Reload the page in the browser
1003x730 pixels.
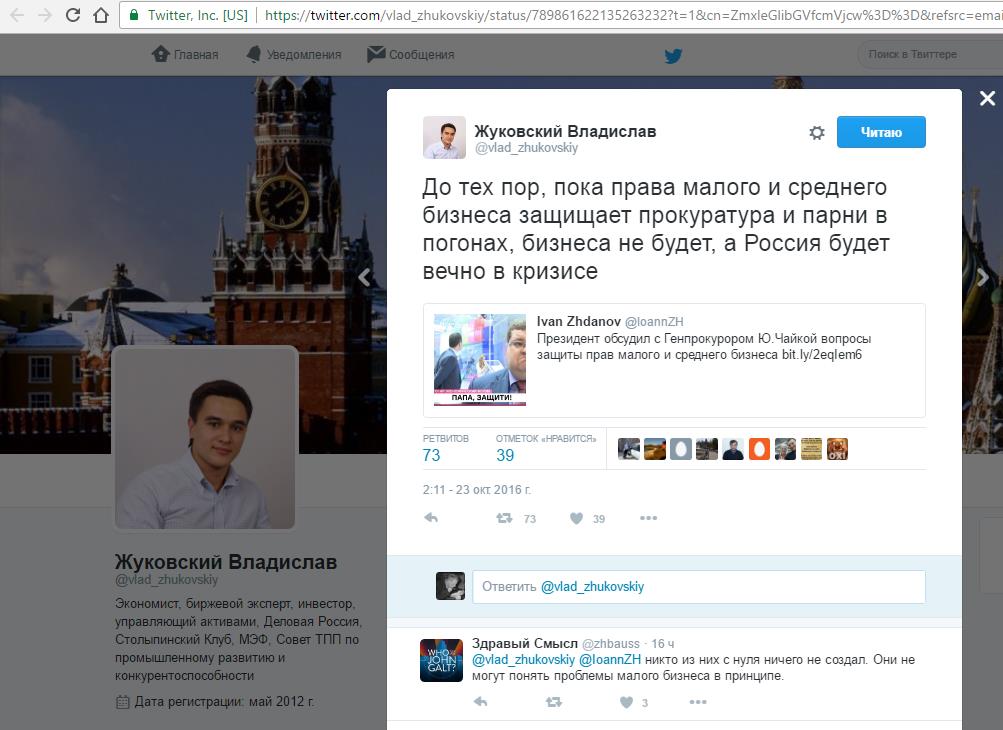73,15
